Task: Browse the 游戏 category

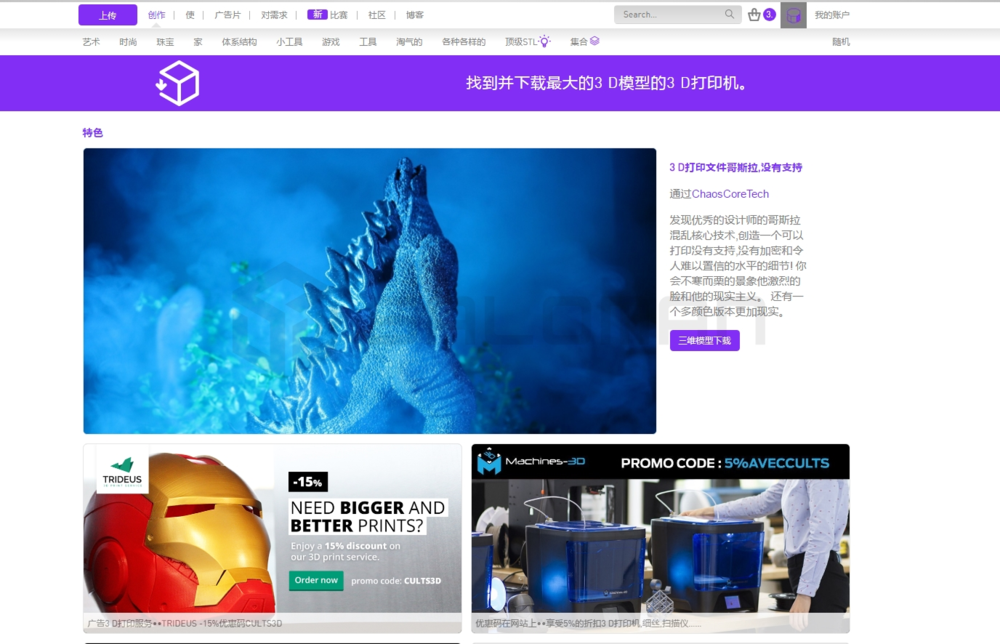Action: 331,42
